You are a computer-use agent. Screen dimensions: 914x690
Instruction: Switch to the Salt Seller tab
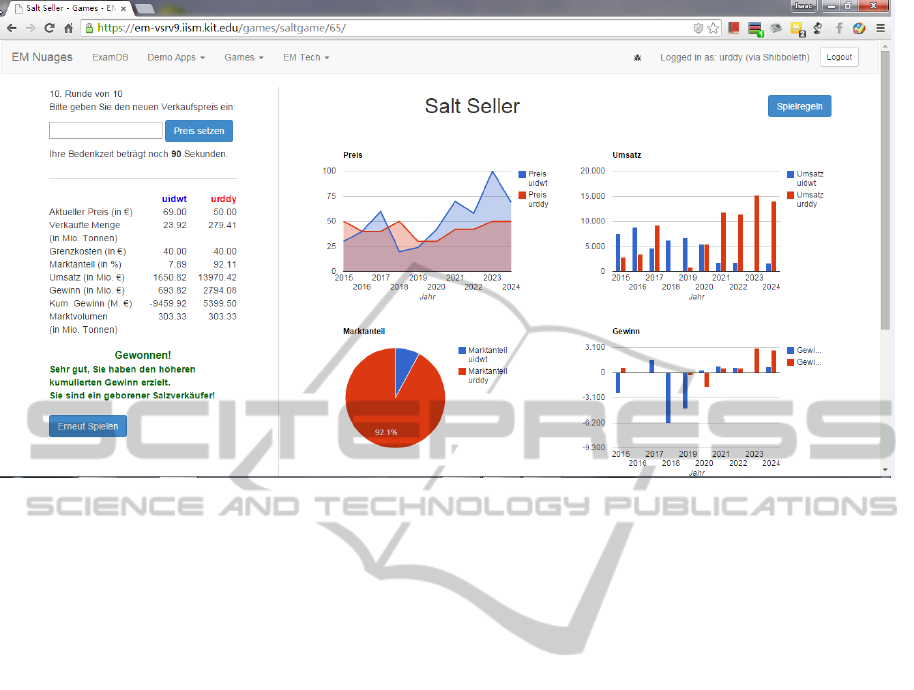66,8
